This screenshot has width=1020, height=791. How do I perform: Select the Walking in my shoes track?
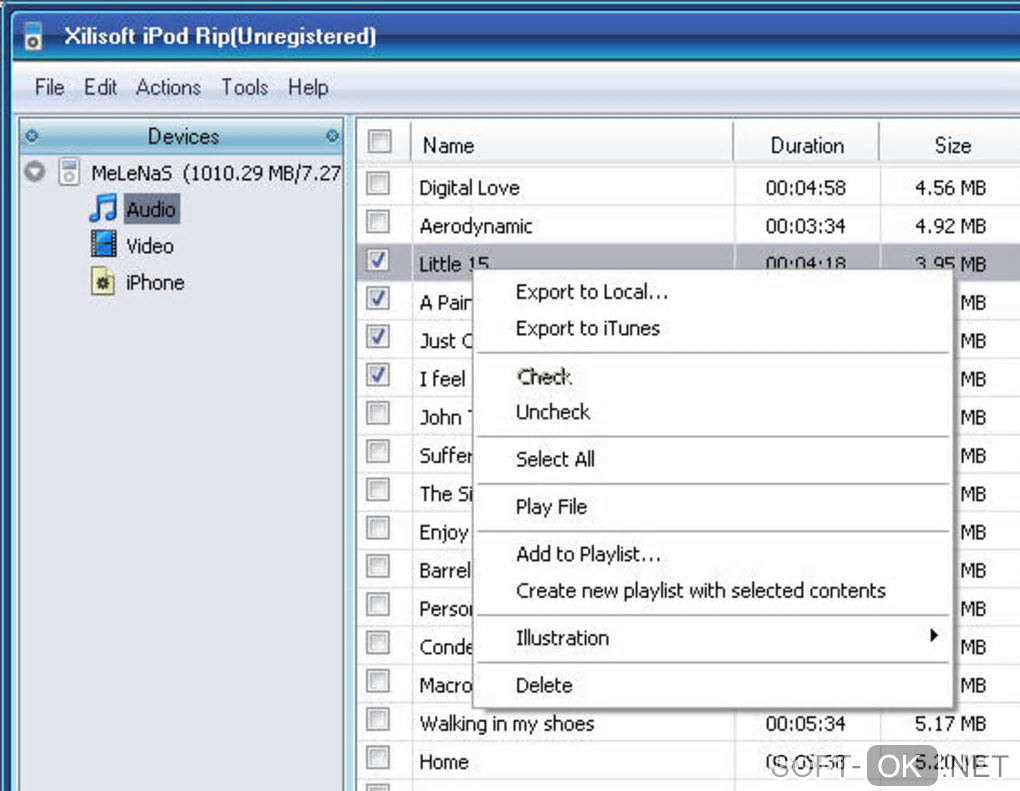507,723
